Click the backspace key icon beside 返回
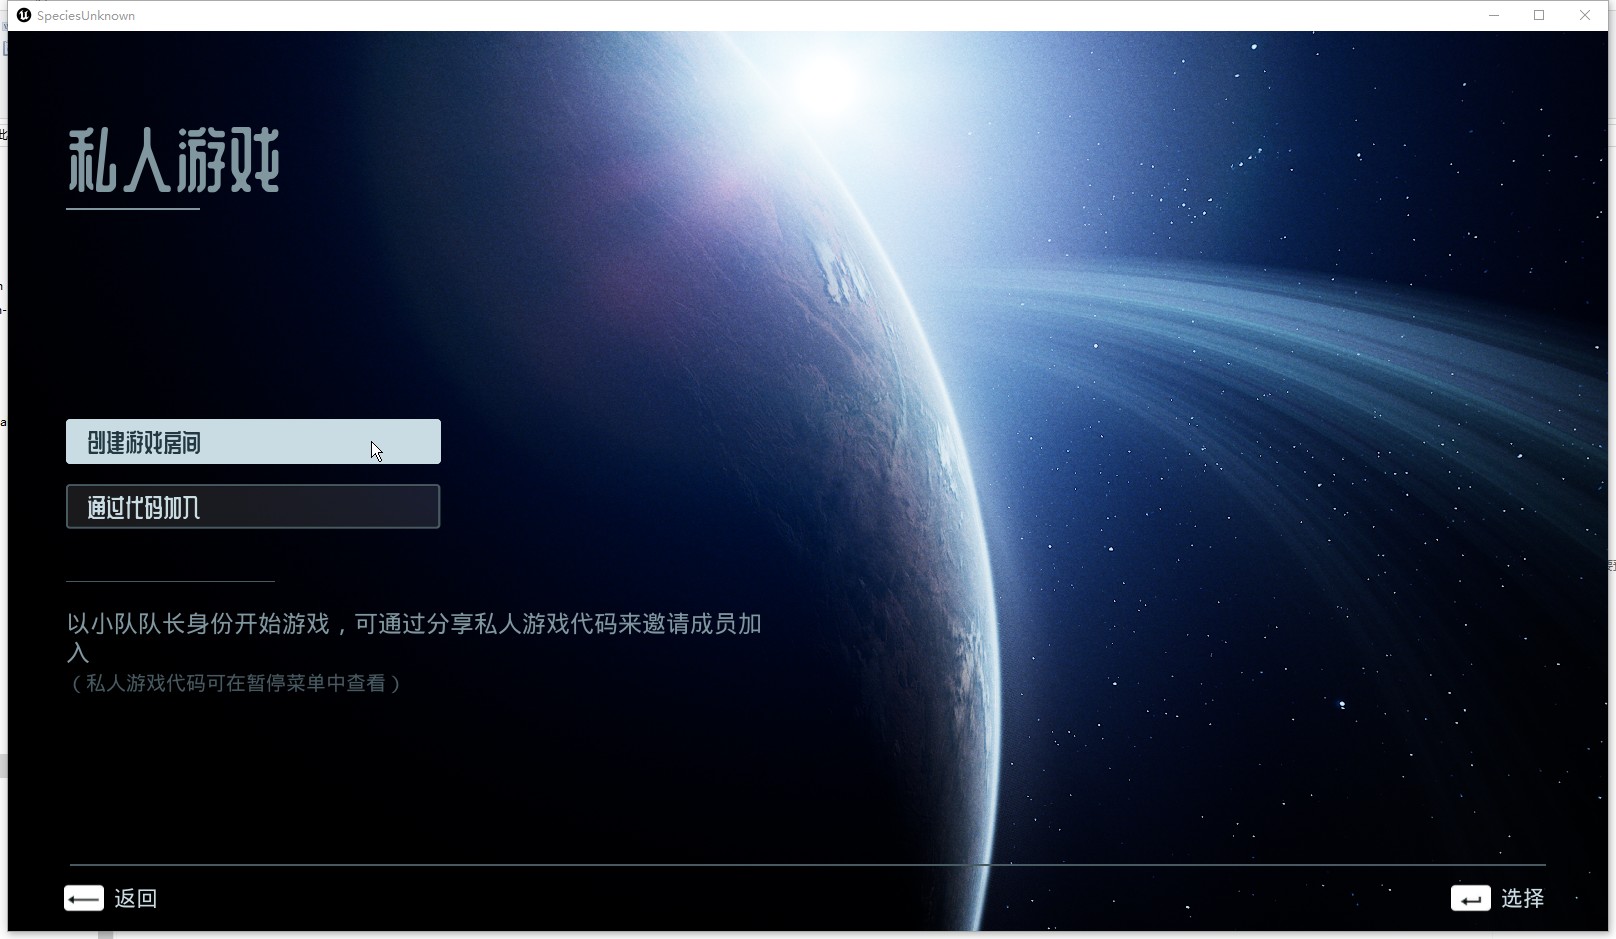 [x=84, y=898]
